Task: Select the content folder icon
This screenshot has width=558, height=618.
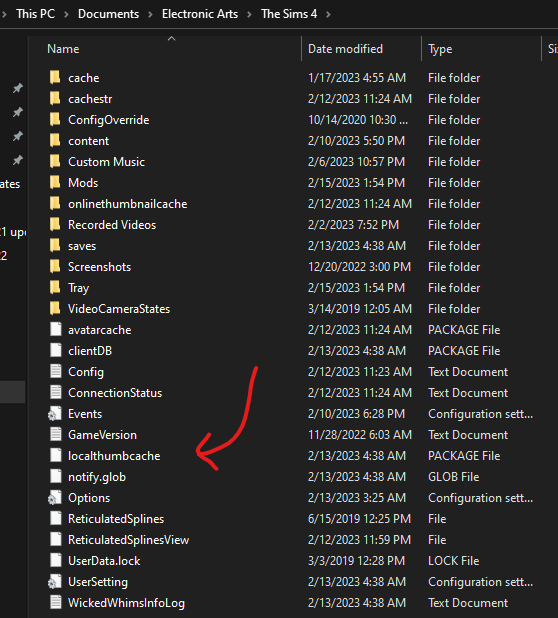Action: (55, 140)
